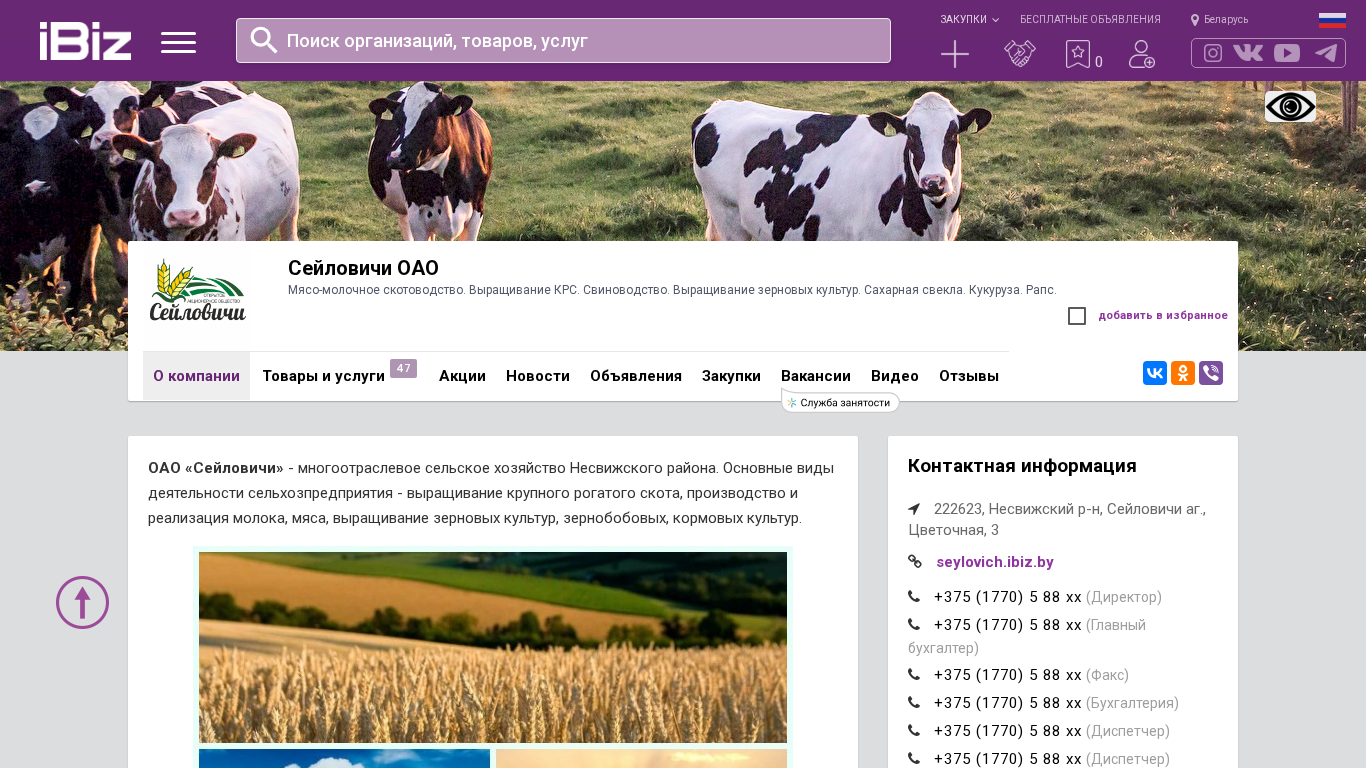1366x768 pixels.
Task: Open iBiz VK page in header
Action: click(1248, 53)
